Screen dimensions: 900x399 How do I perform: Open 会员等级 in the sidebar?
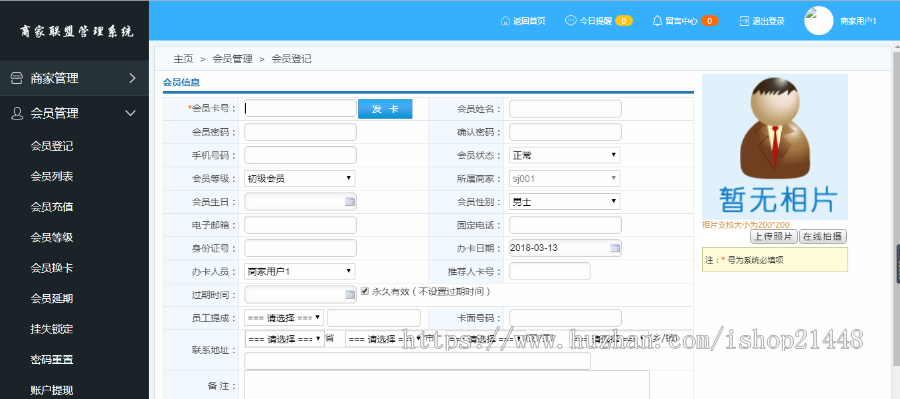click(52, 237)
